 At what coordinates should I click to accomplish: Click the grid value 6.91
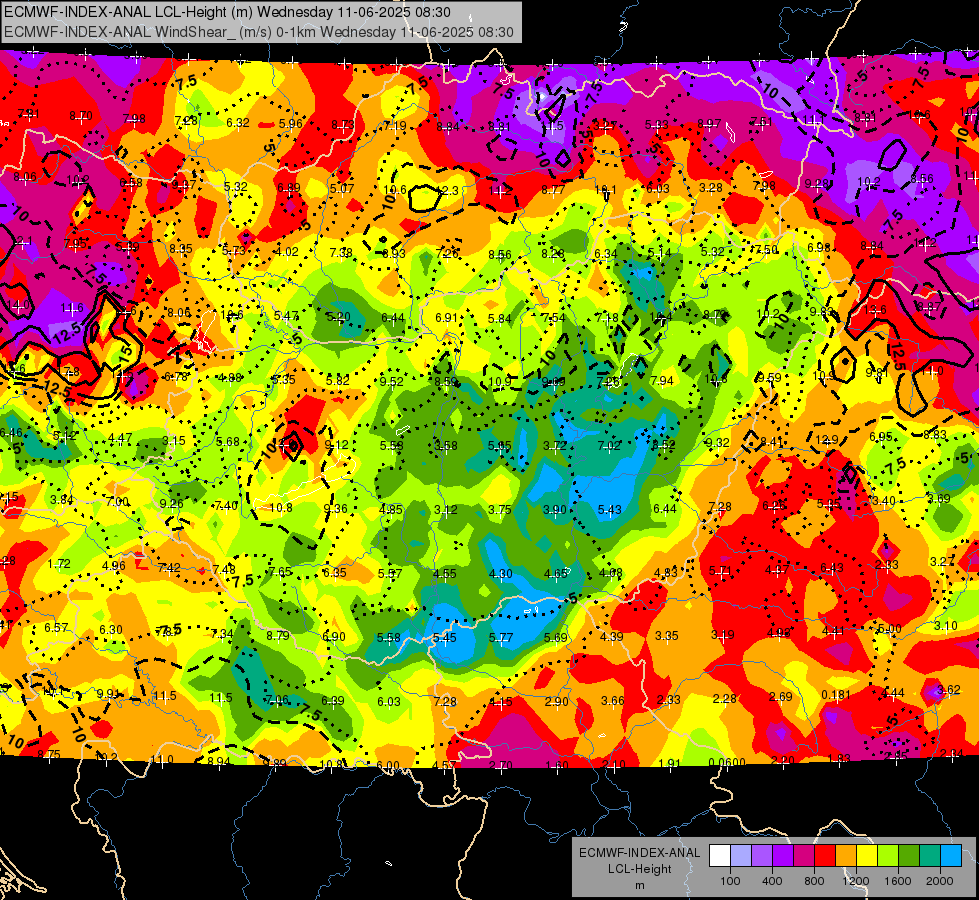click(446, 318)
